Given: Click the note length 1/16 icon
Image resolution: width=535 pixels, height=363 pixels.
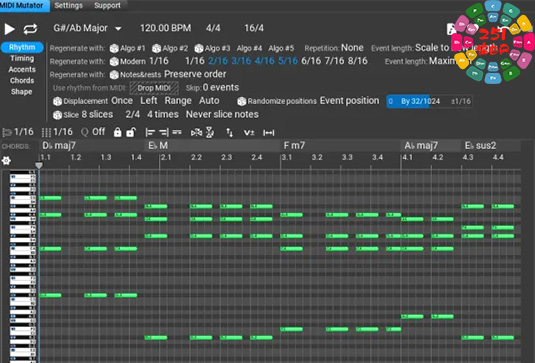Looking at the screenshot, I should tap(6, 132).
